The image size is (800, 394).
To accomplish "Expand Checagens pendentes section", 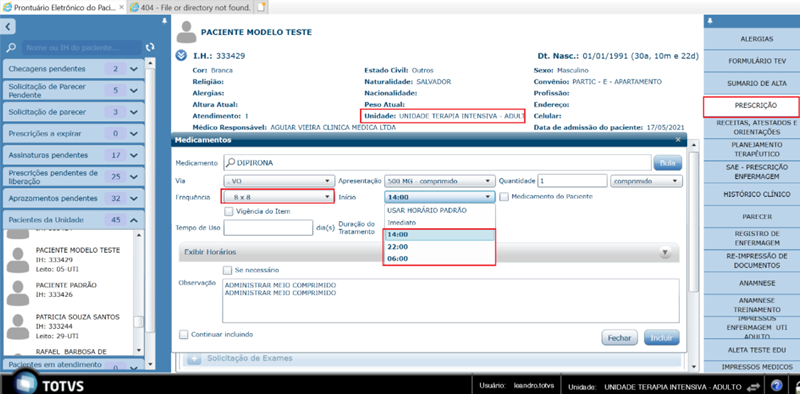I will (x=134, y=69).
